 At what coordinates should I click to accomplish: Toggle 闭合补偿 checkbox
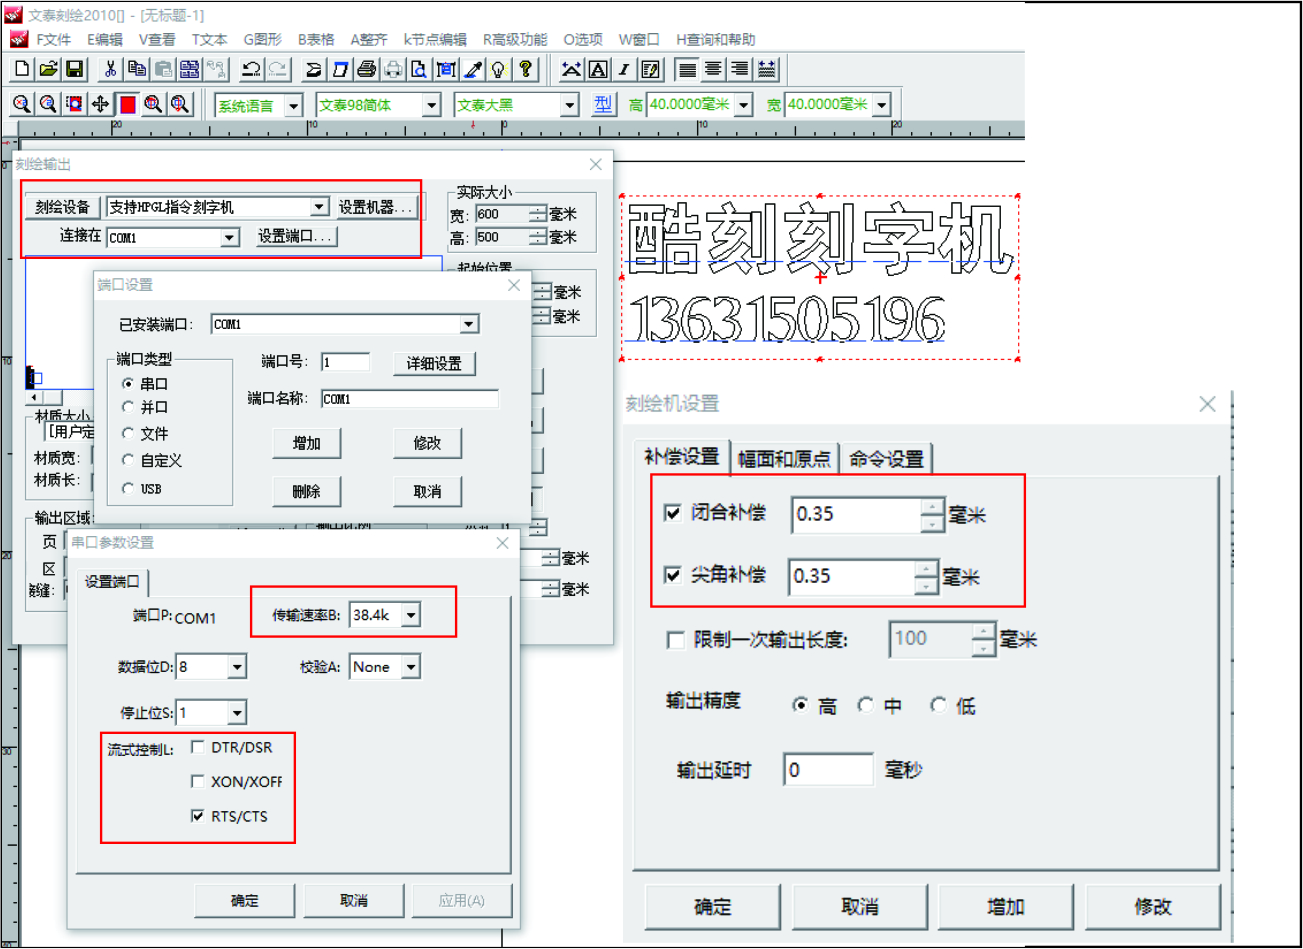(x=673, y=513)
